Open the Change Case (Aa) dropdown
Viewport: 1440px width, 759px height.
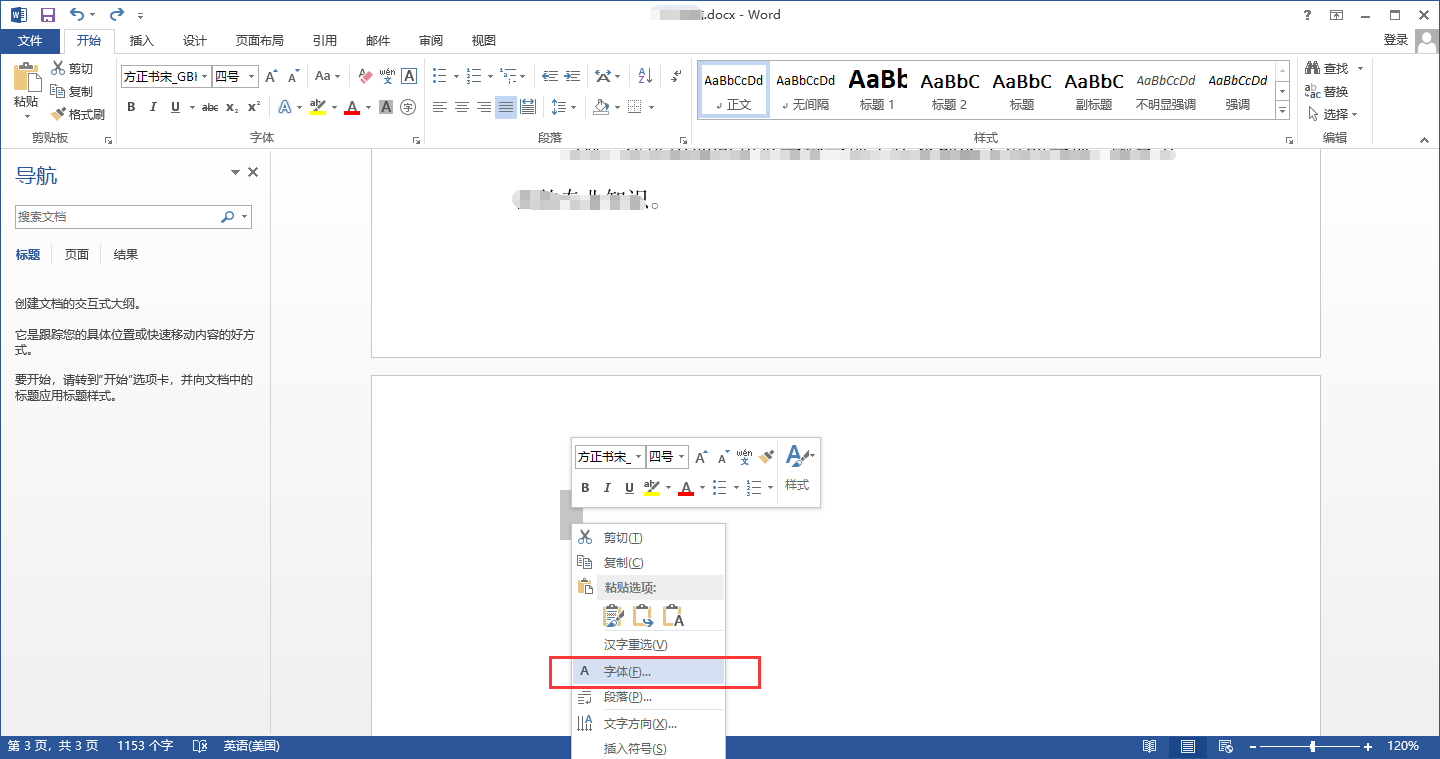327,76
